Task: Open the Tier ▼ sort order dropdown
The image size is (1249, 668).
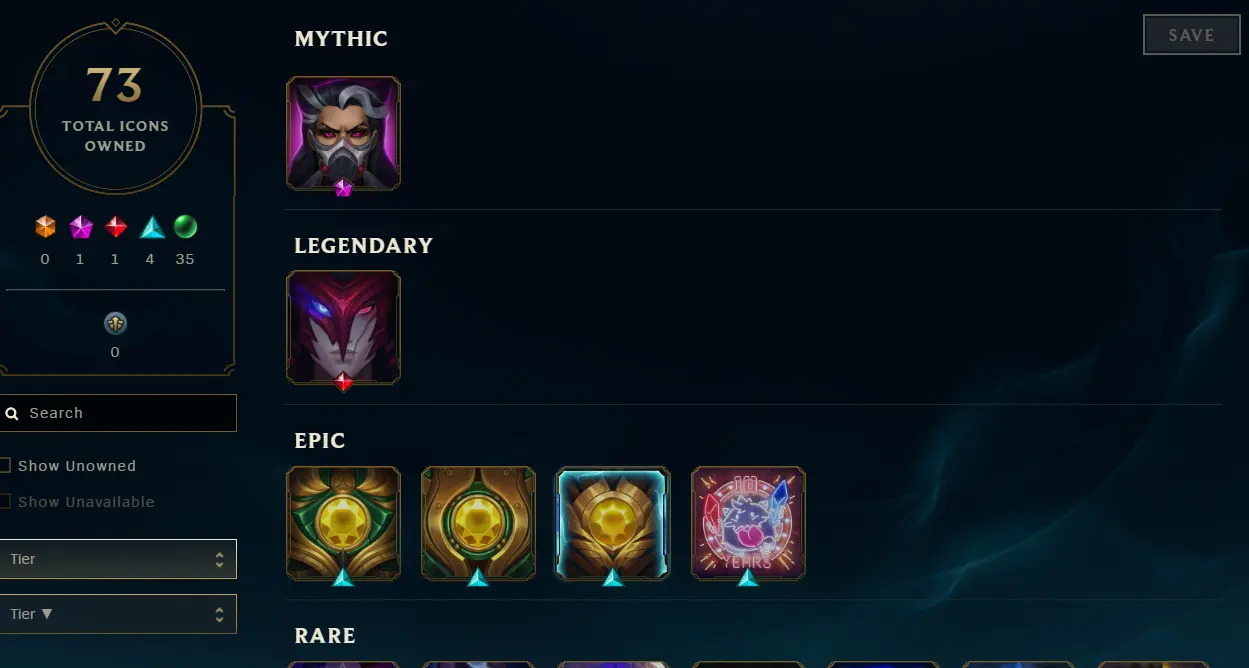Action: pos(117,614)
